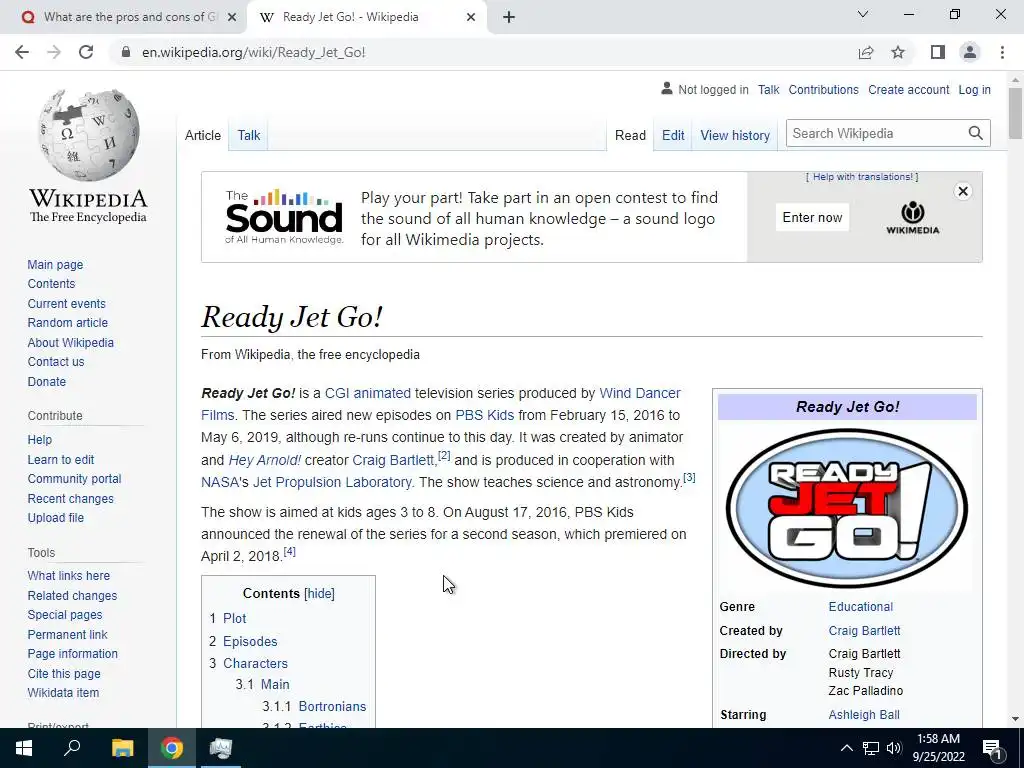Open the Log in link

pyautogui.click(x=974, y=89)
